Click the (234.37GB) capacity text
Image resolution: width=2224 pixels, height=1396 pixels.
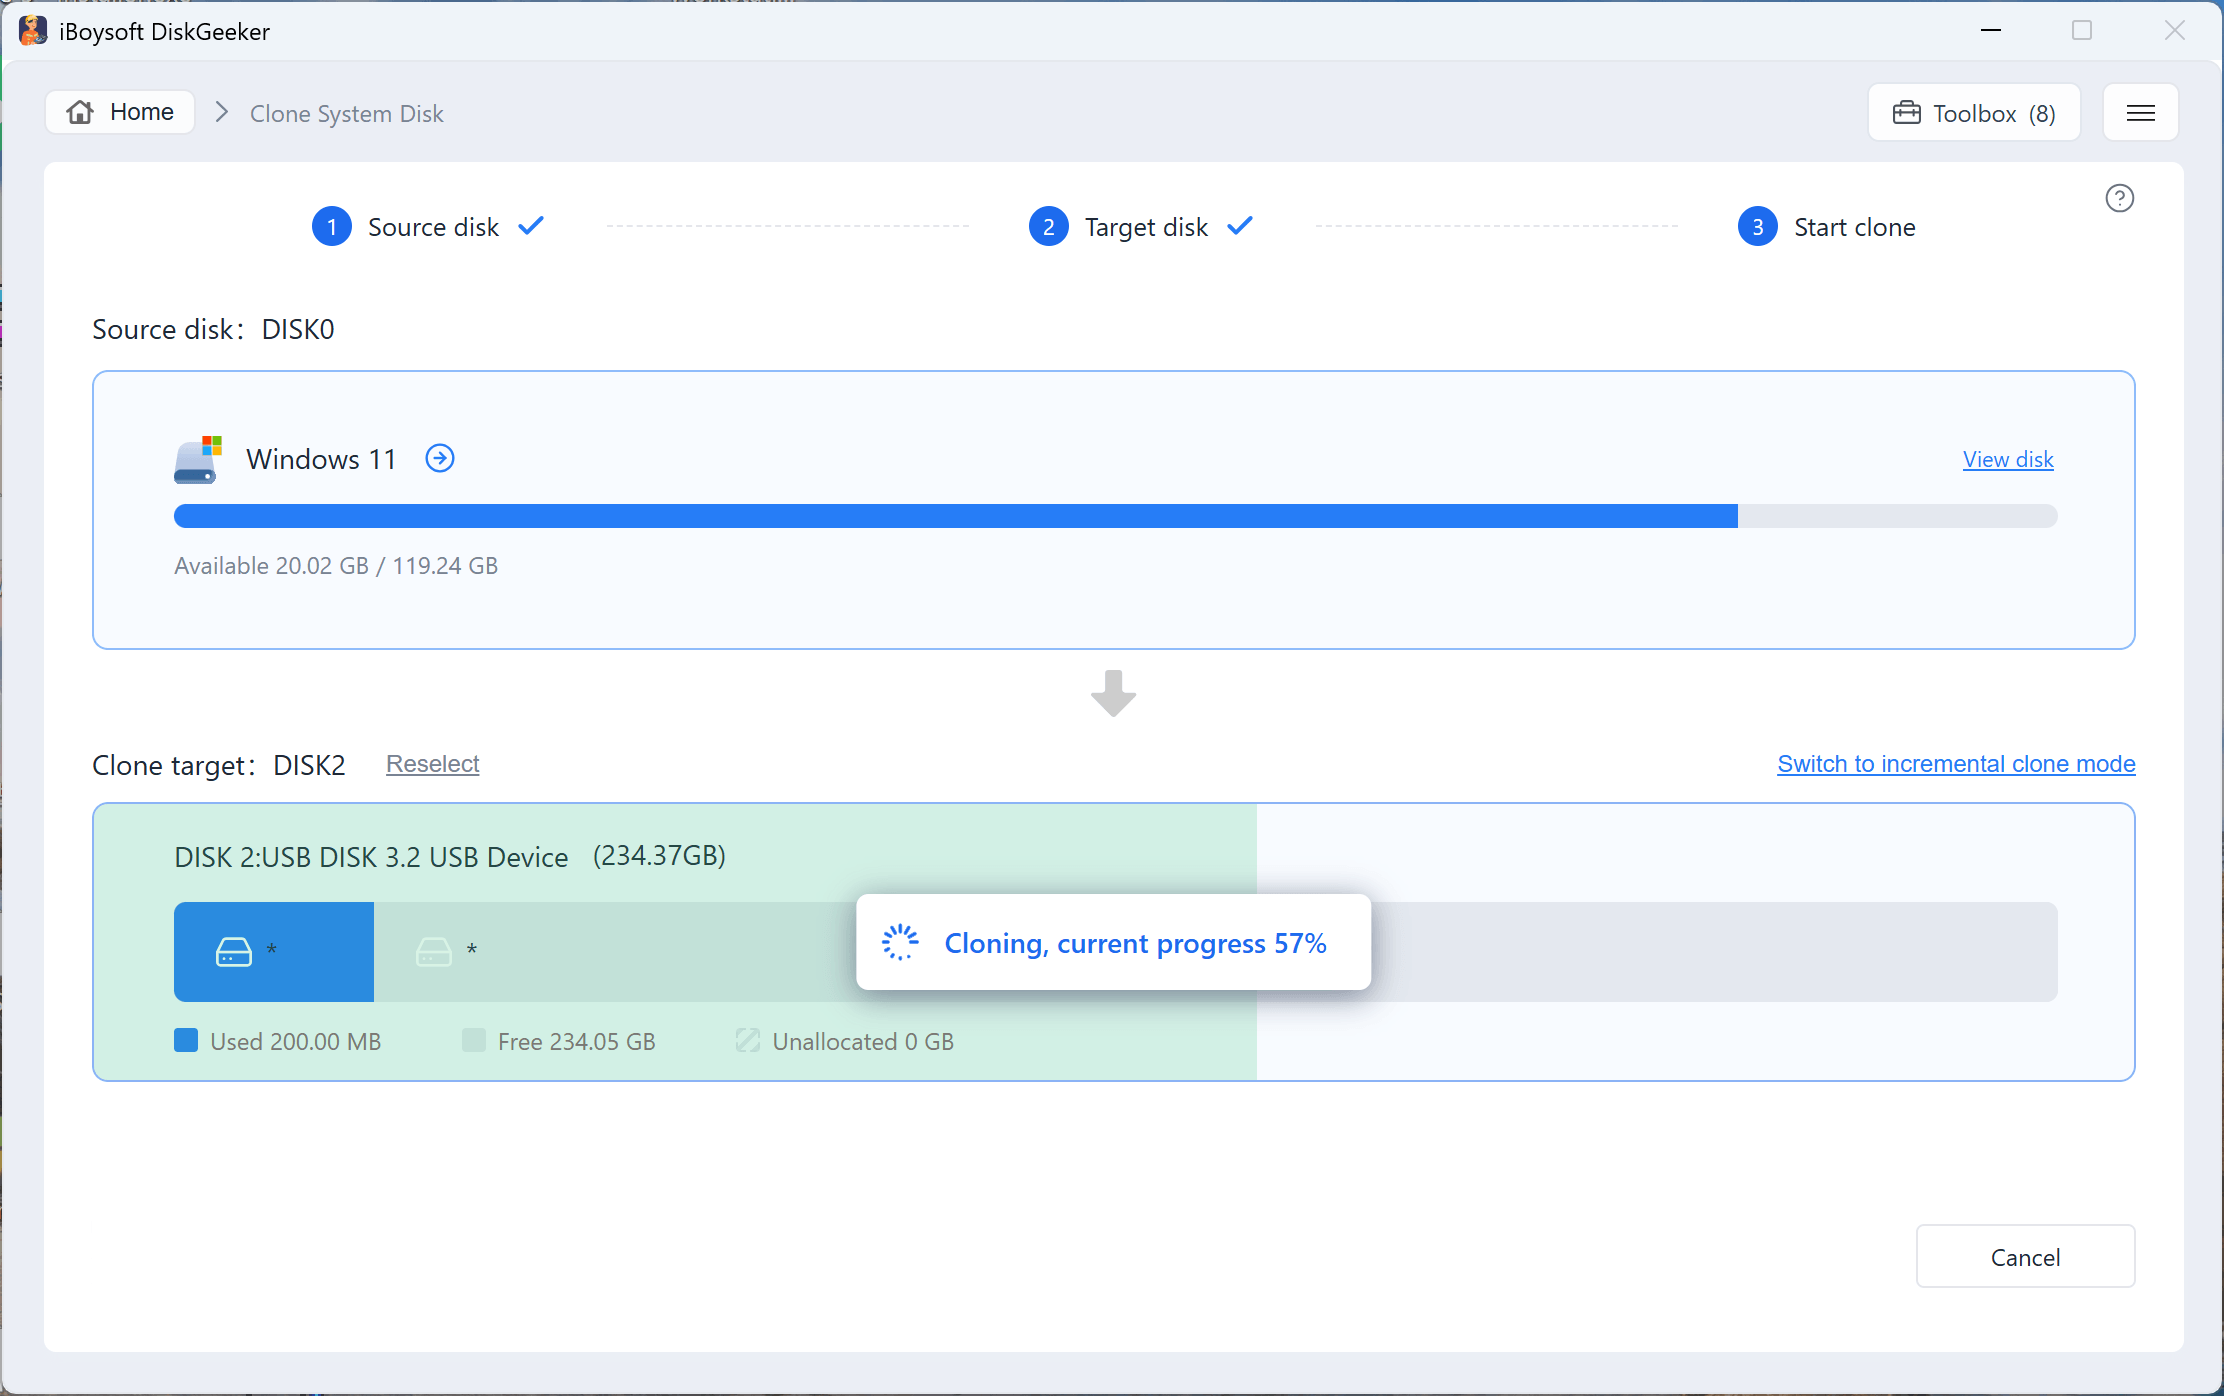(659, 856)
